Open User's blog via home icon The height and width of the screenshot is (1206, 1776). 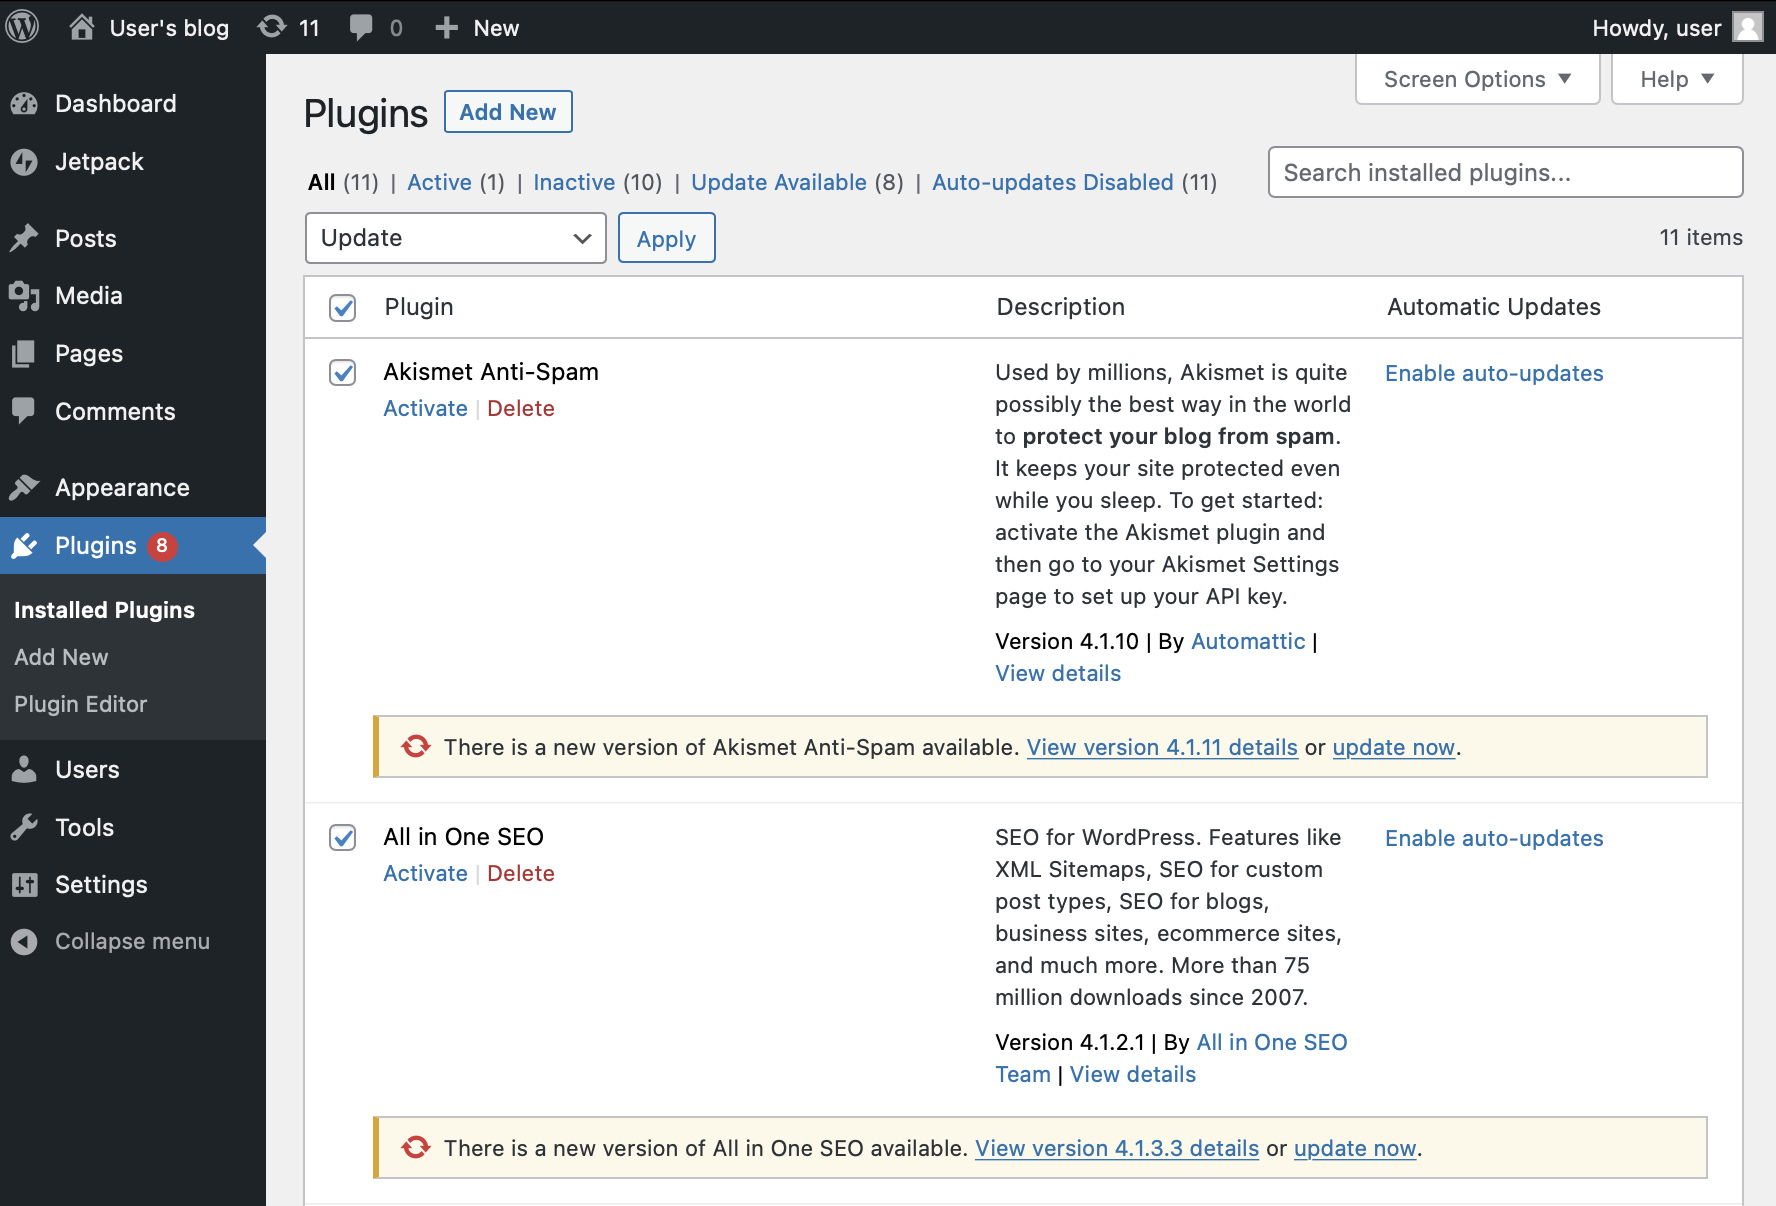[x=82, y=27]
